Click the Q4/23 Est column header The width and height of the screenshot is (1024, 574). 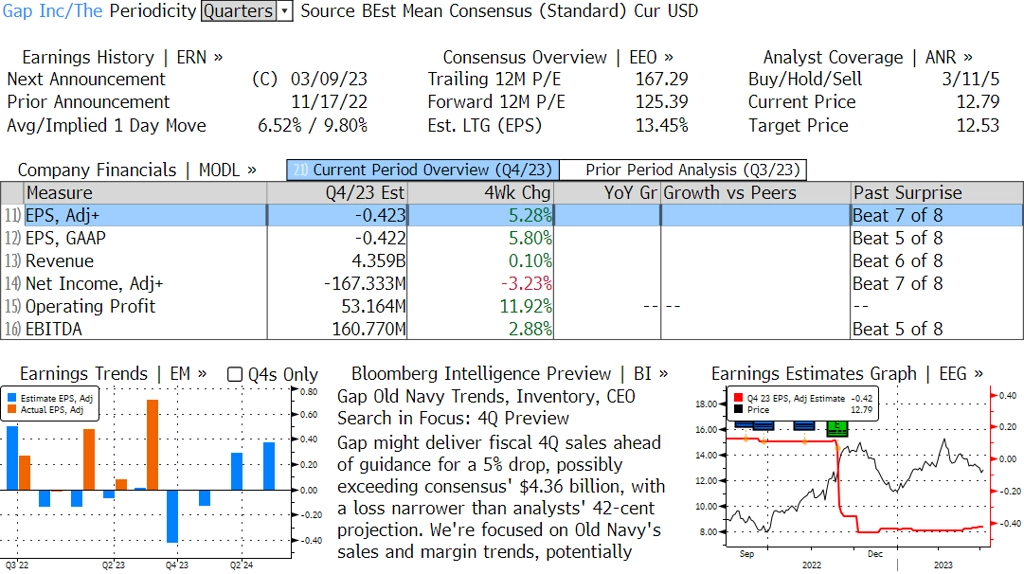[337, 193]
